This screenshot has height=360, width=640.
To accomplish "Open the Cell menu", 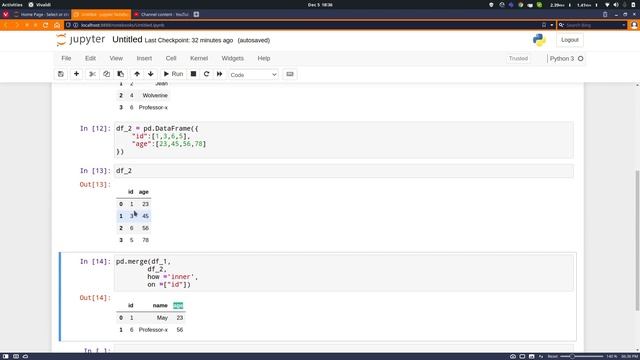I will pyautogui.click(x=171, y=58).
